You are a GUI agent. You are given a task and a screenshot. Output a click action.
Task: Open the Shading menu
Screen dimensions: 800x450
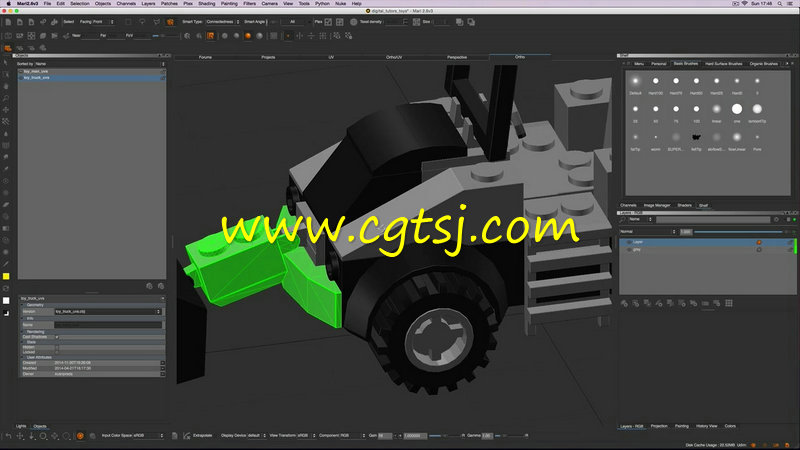pos(207,4)
